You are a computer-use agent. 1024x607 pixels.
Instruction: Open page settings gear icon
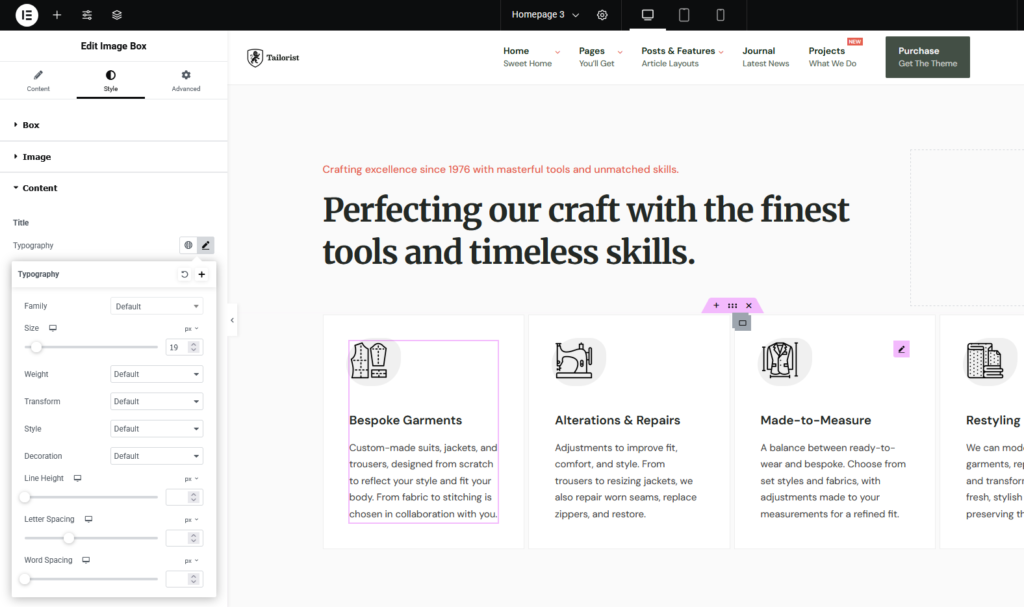602,14
